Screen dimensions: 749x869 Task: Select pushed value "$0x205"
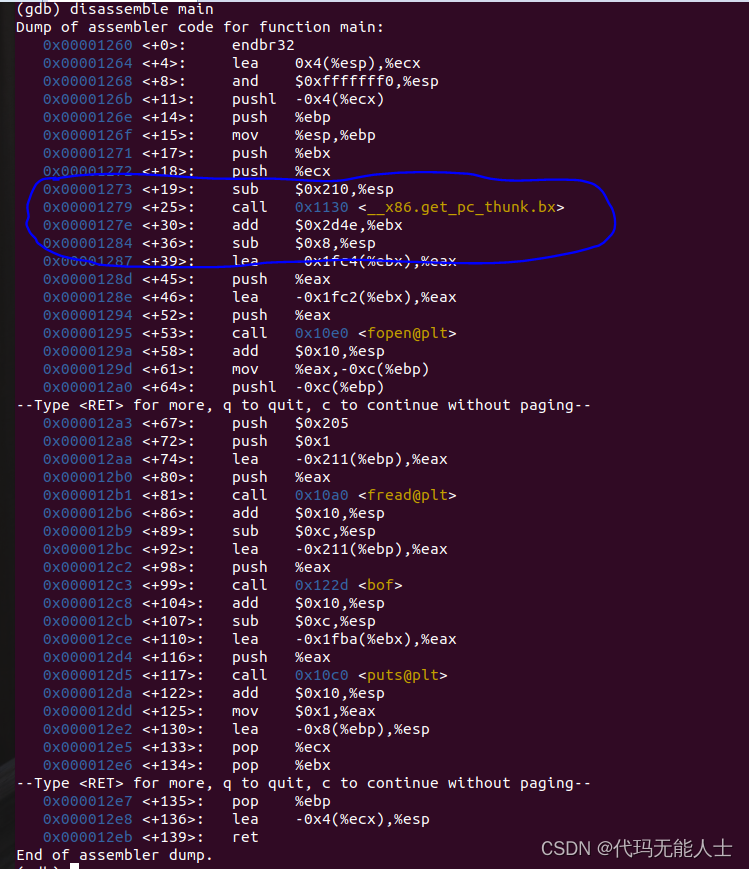322,423
